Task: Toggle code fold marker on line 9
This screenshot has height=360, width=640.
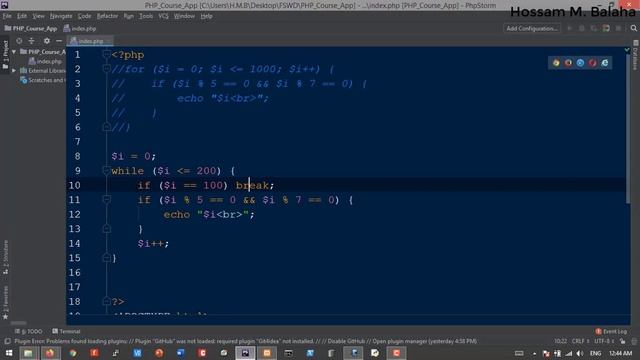Action: [x=107, y=170]
